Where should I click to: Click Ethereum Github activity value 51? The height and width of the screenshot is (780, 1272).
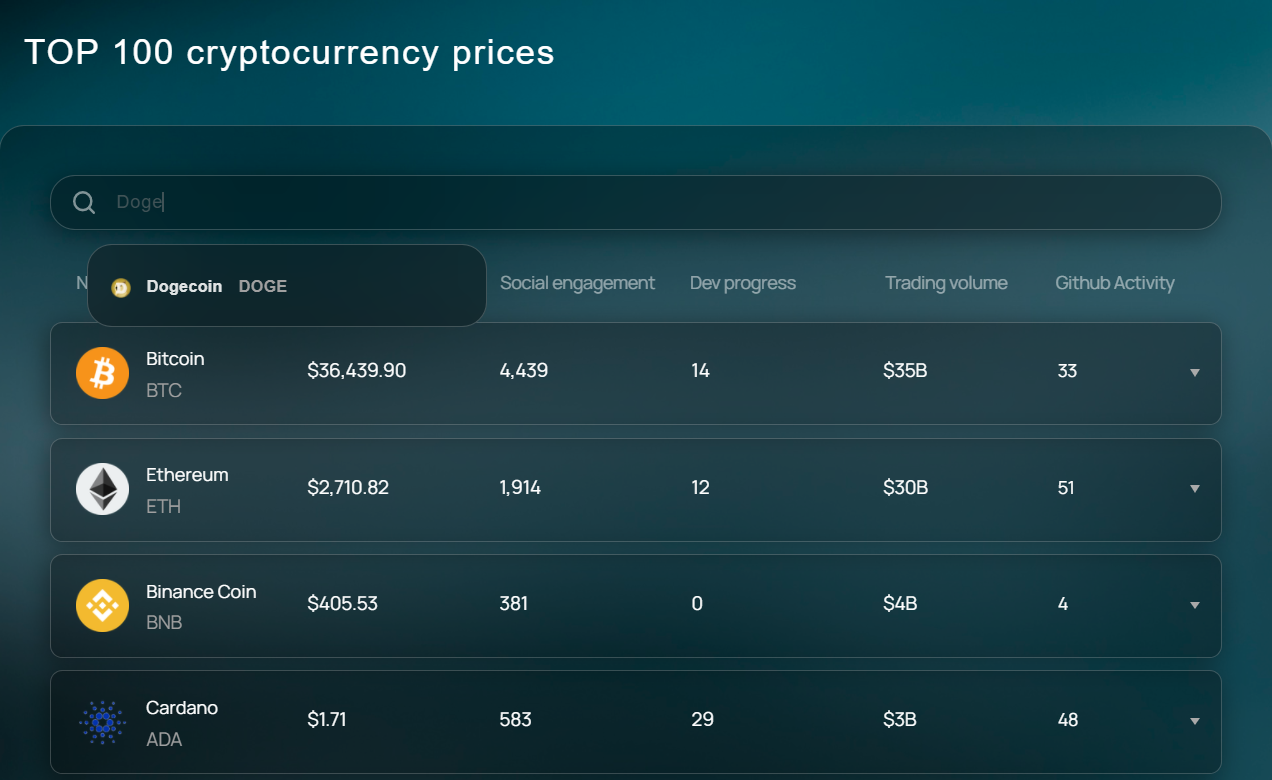[x=1066, y=488]
